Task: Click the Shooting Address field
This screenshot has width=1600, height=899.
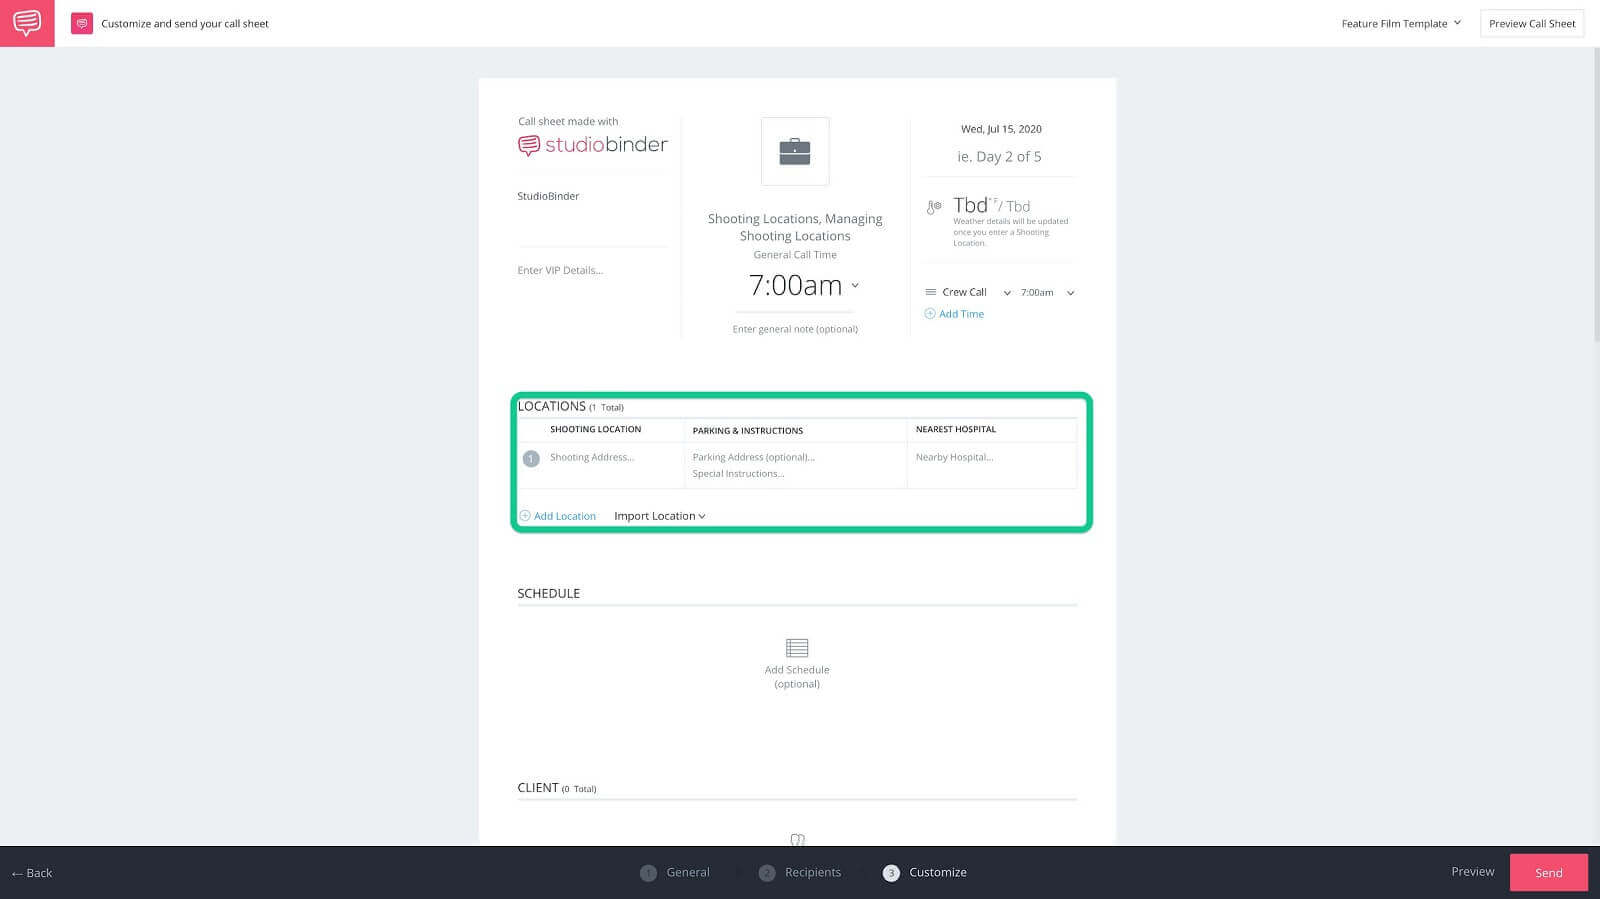Action: click(592, 457)
